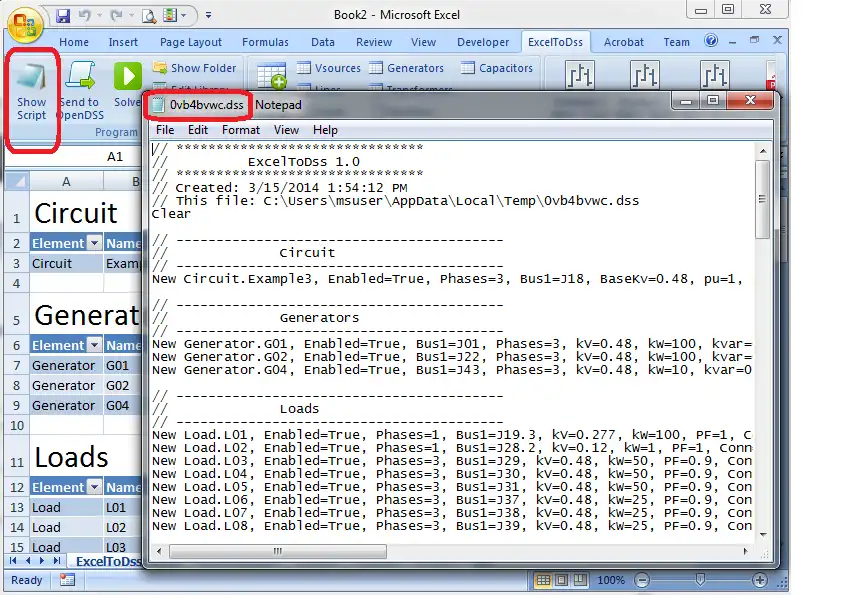846x595 pixels.
Task: Switch to Page Layout view in status bar
Action: point(561,580)
